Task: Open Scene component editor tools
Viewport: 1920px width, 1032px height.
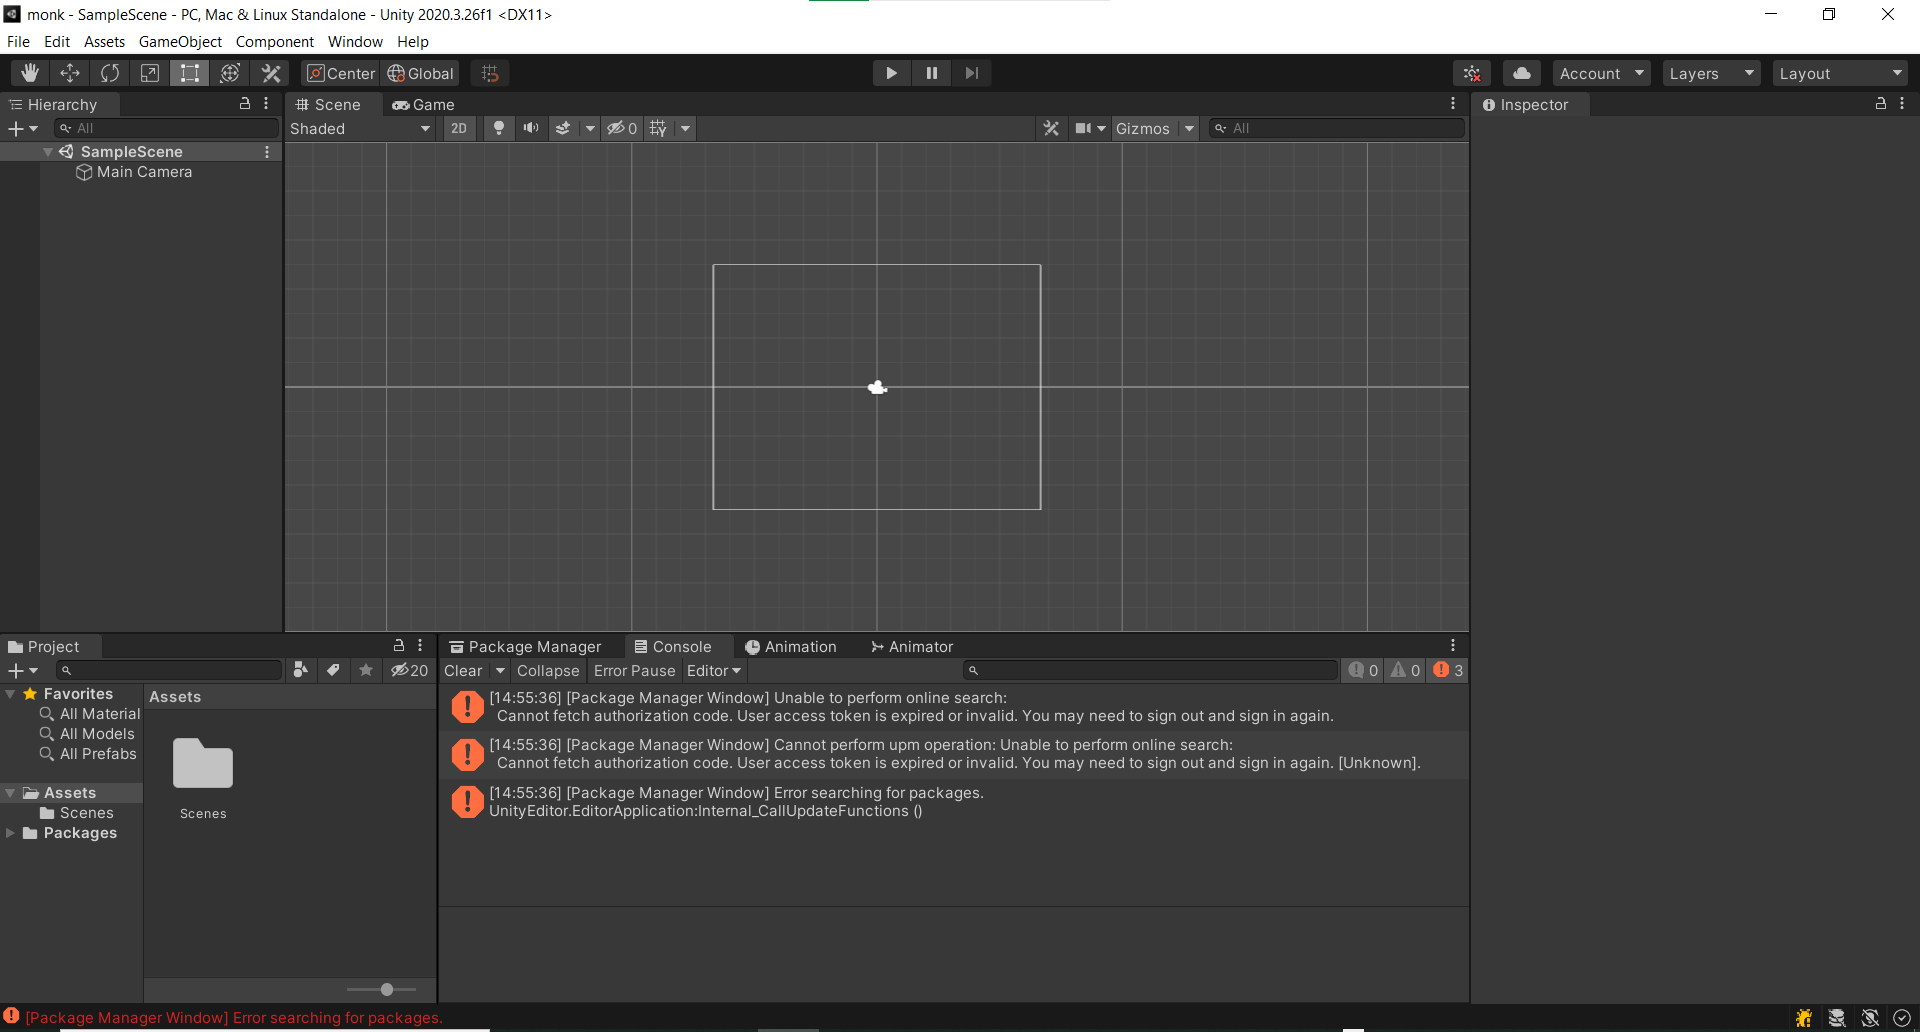Action: click(x=1051, y=128)
